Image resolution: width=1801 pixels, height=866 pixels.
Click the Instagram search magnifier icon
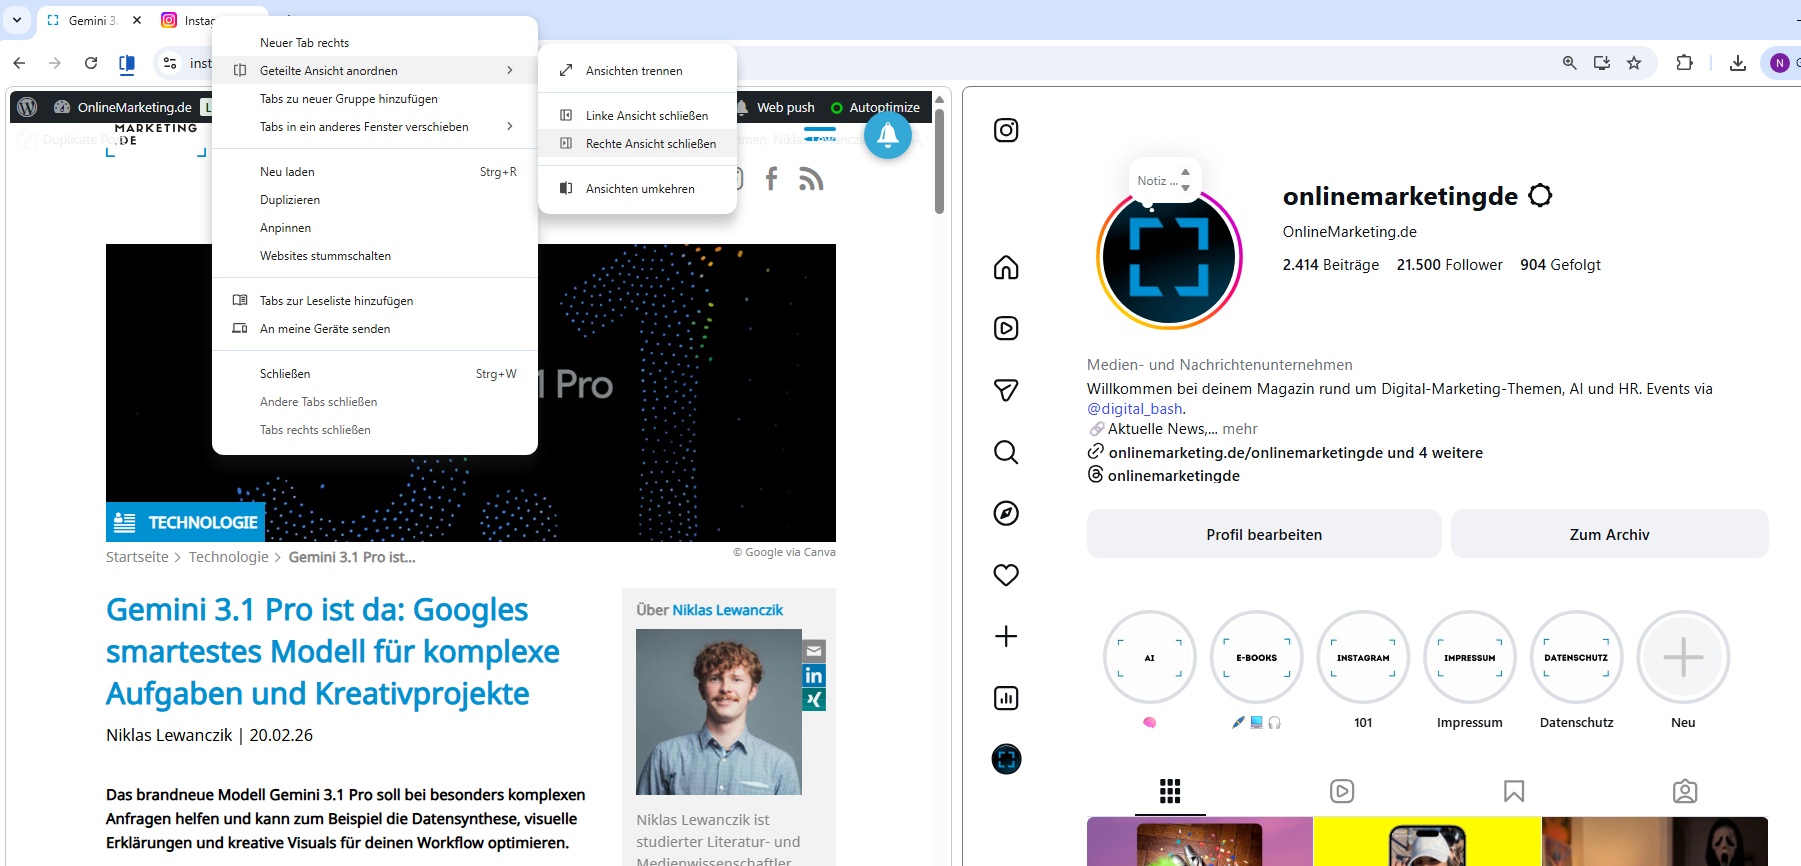tap(1006, 452)
